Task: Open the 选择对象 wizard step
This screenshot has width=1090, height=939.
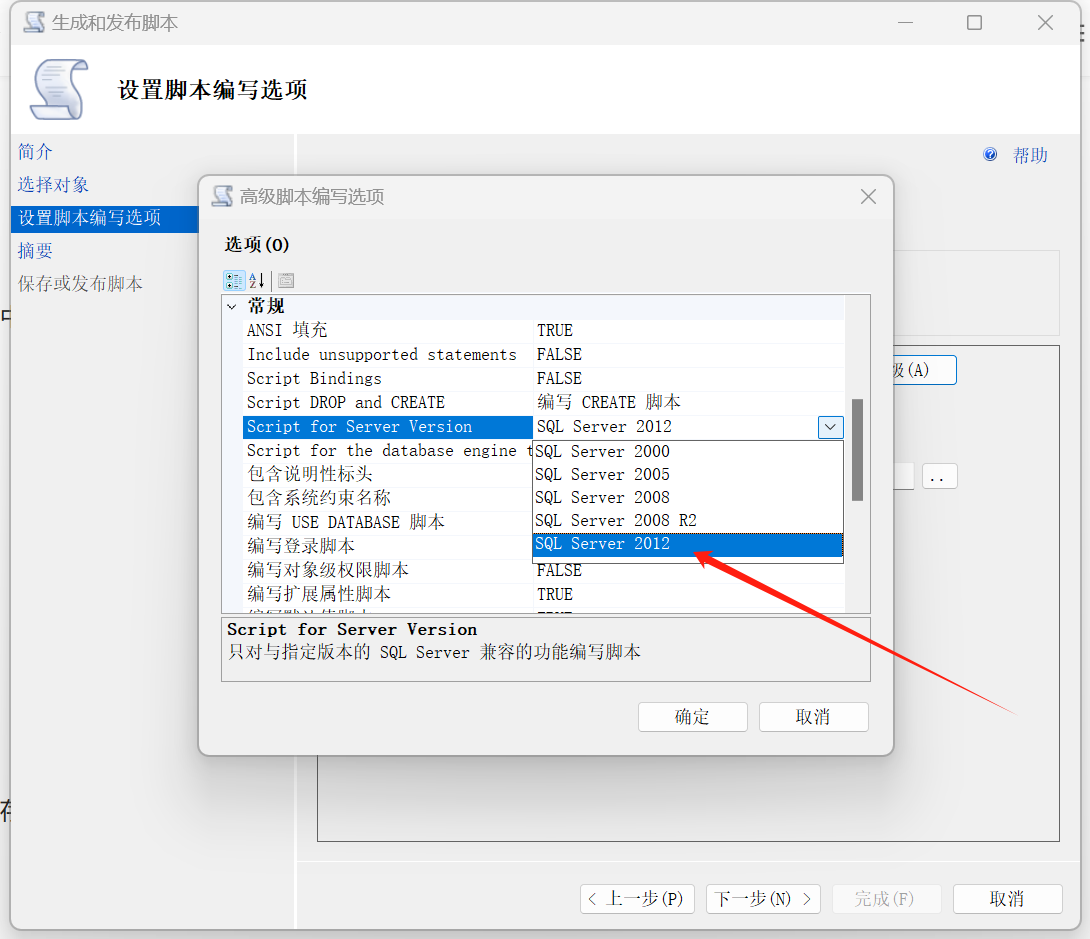Action: [54, 185]
